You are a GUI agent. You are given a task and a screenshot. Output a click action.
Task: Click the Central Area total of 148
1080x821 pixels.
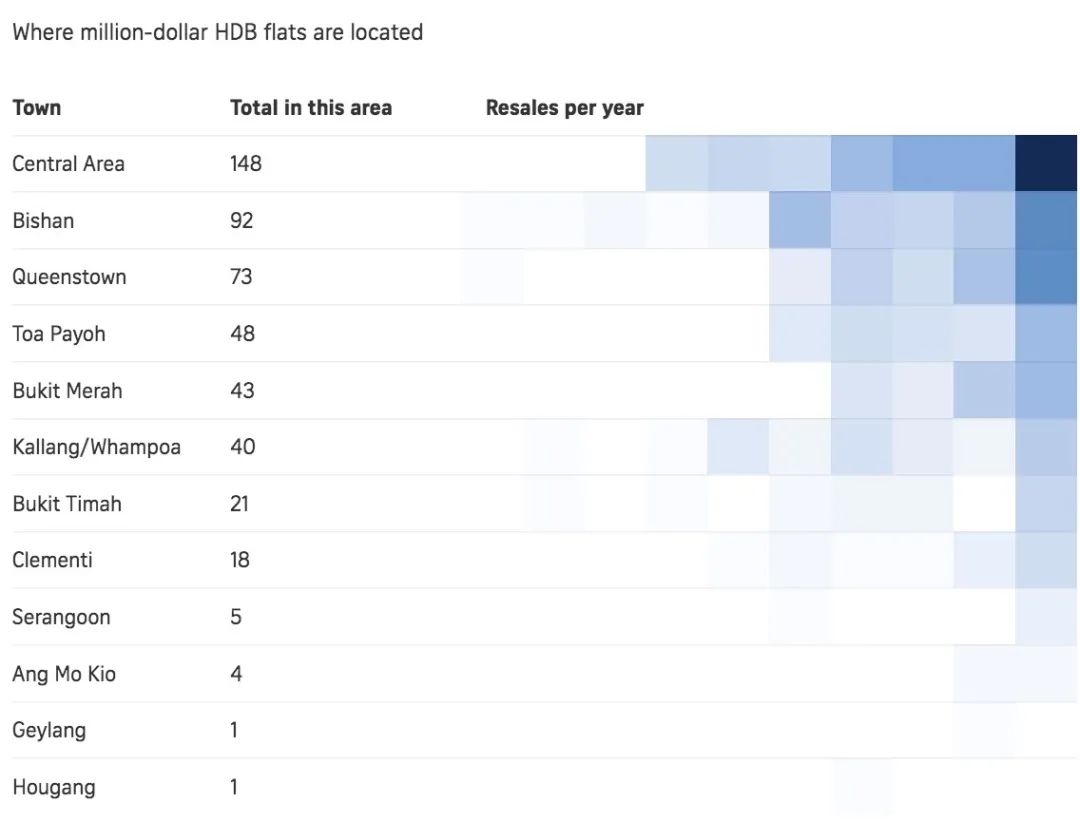coord(246,164)
